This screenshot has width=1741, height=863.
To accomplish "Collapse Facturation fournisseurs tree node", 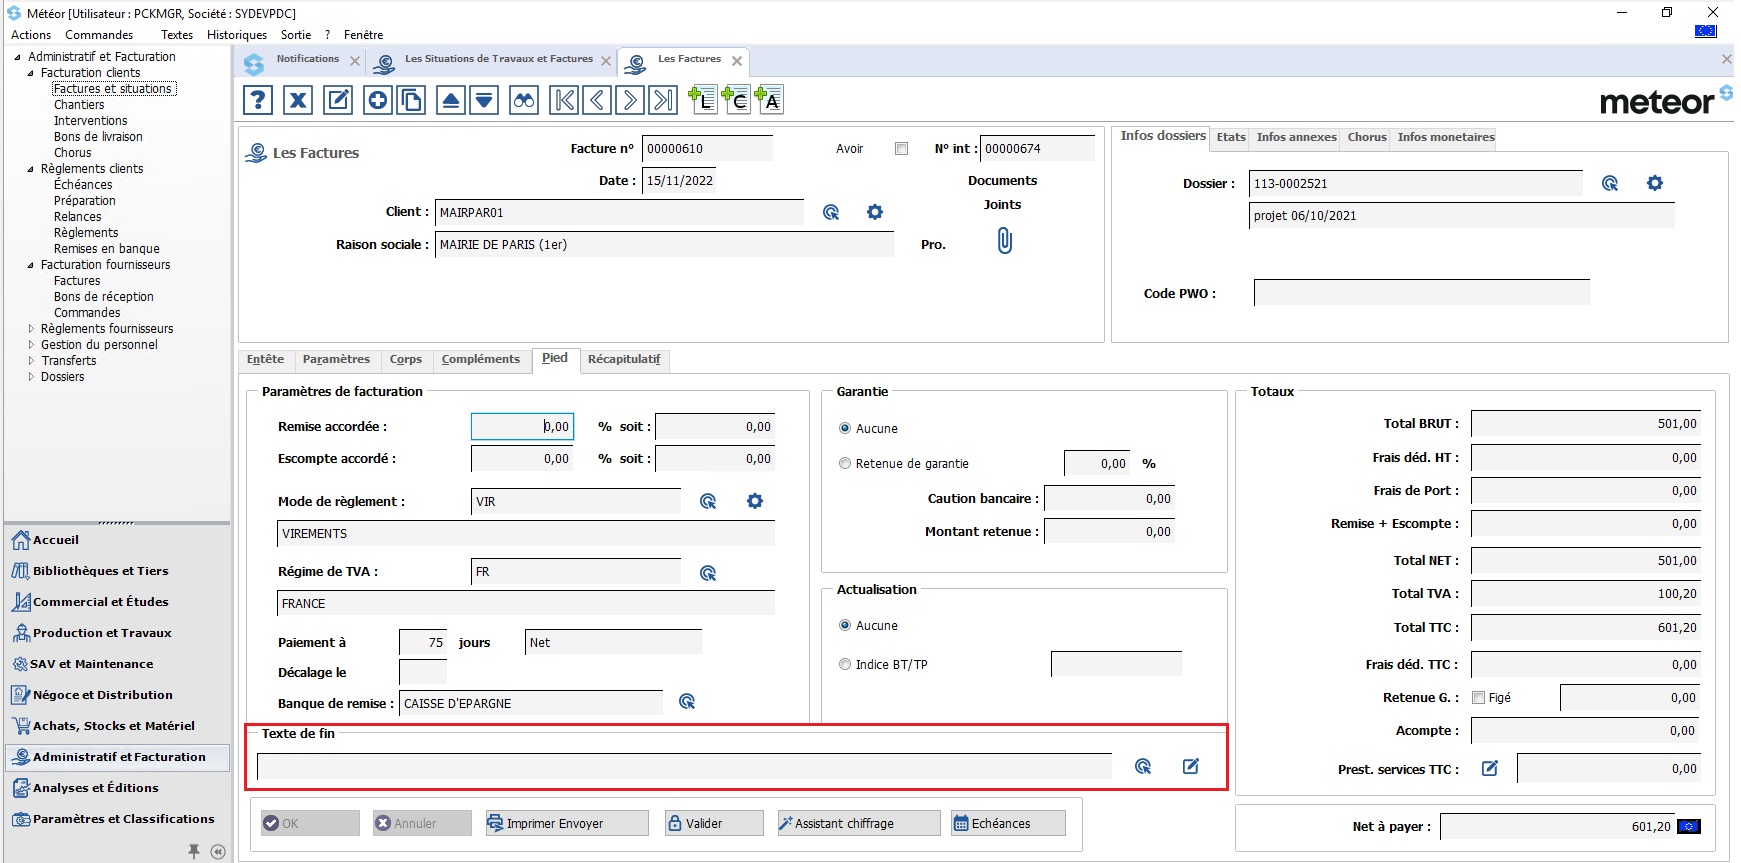I will coord(30,265).
